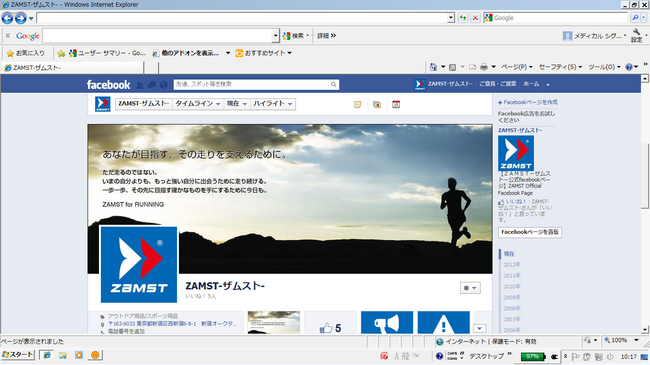The image size is (650, 365).
Task: Click the Facebookページを宣伝 button
Action: (x=530, y=232)
